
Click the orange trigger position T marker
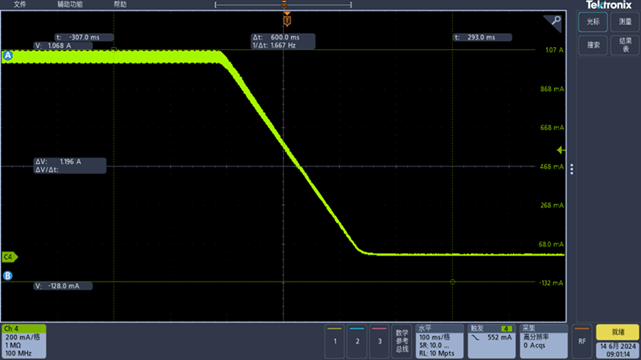click(x=287, y=20)
